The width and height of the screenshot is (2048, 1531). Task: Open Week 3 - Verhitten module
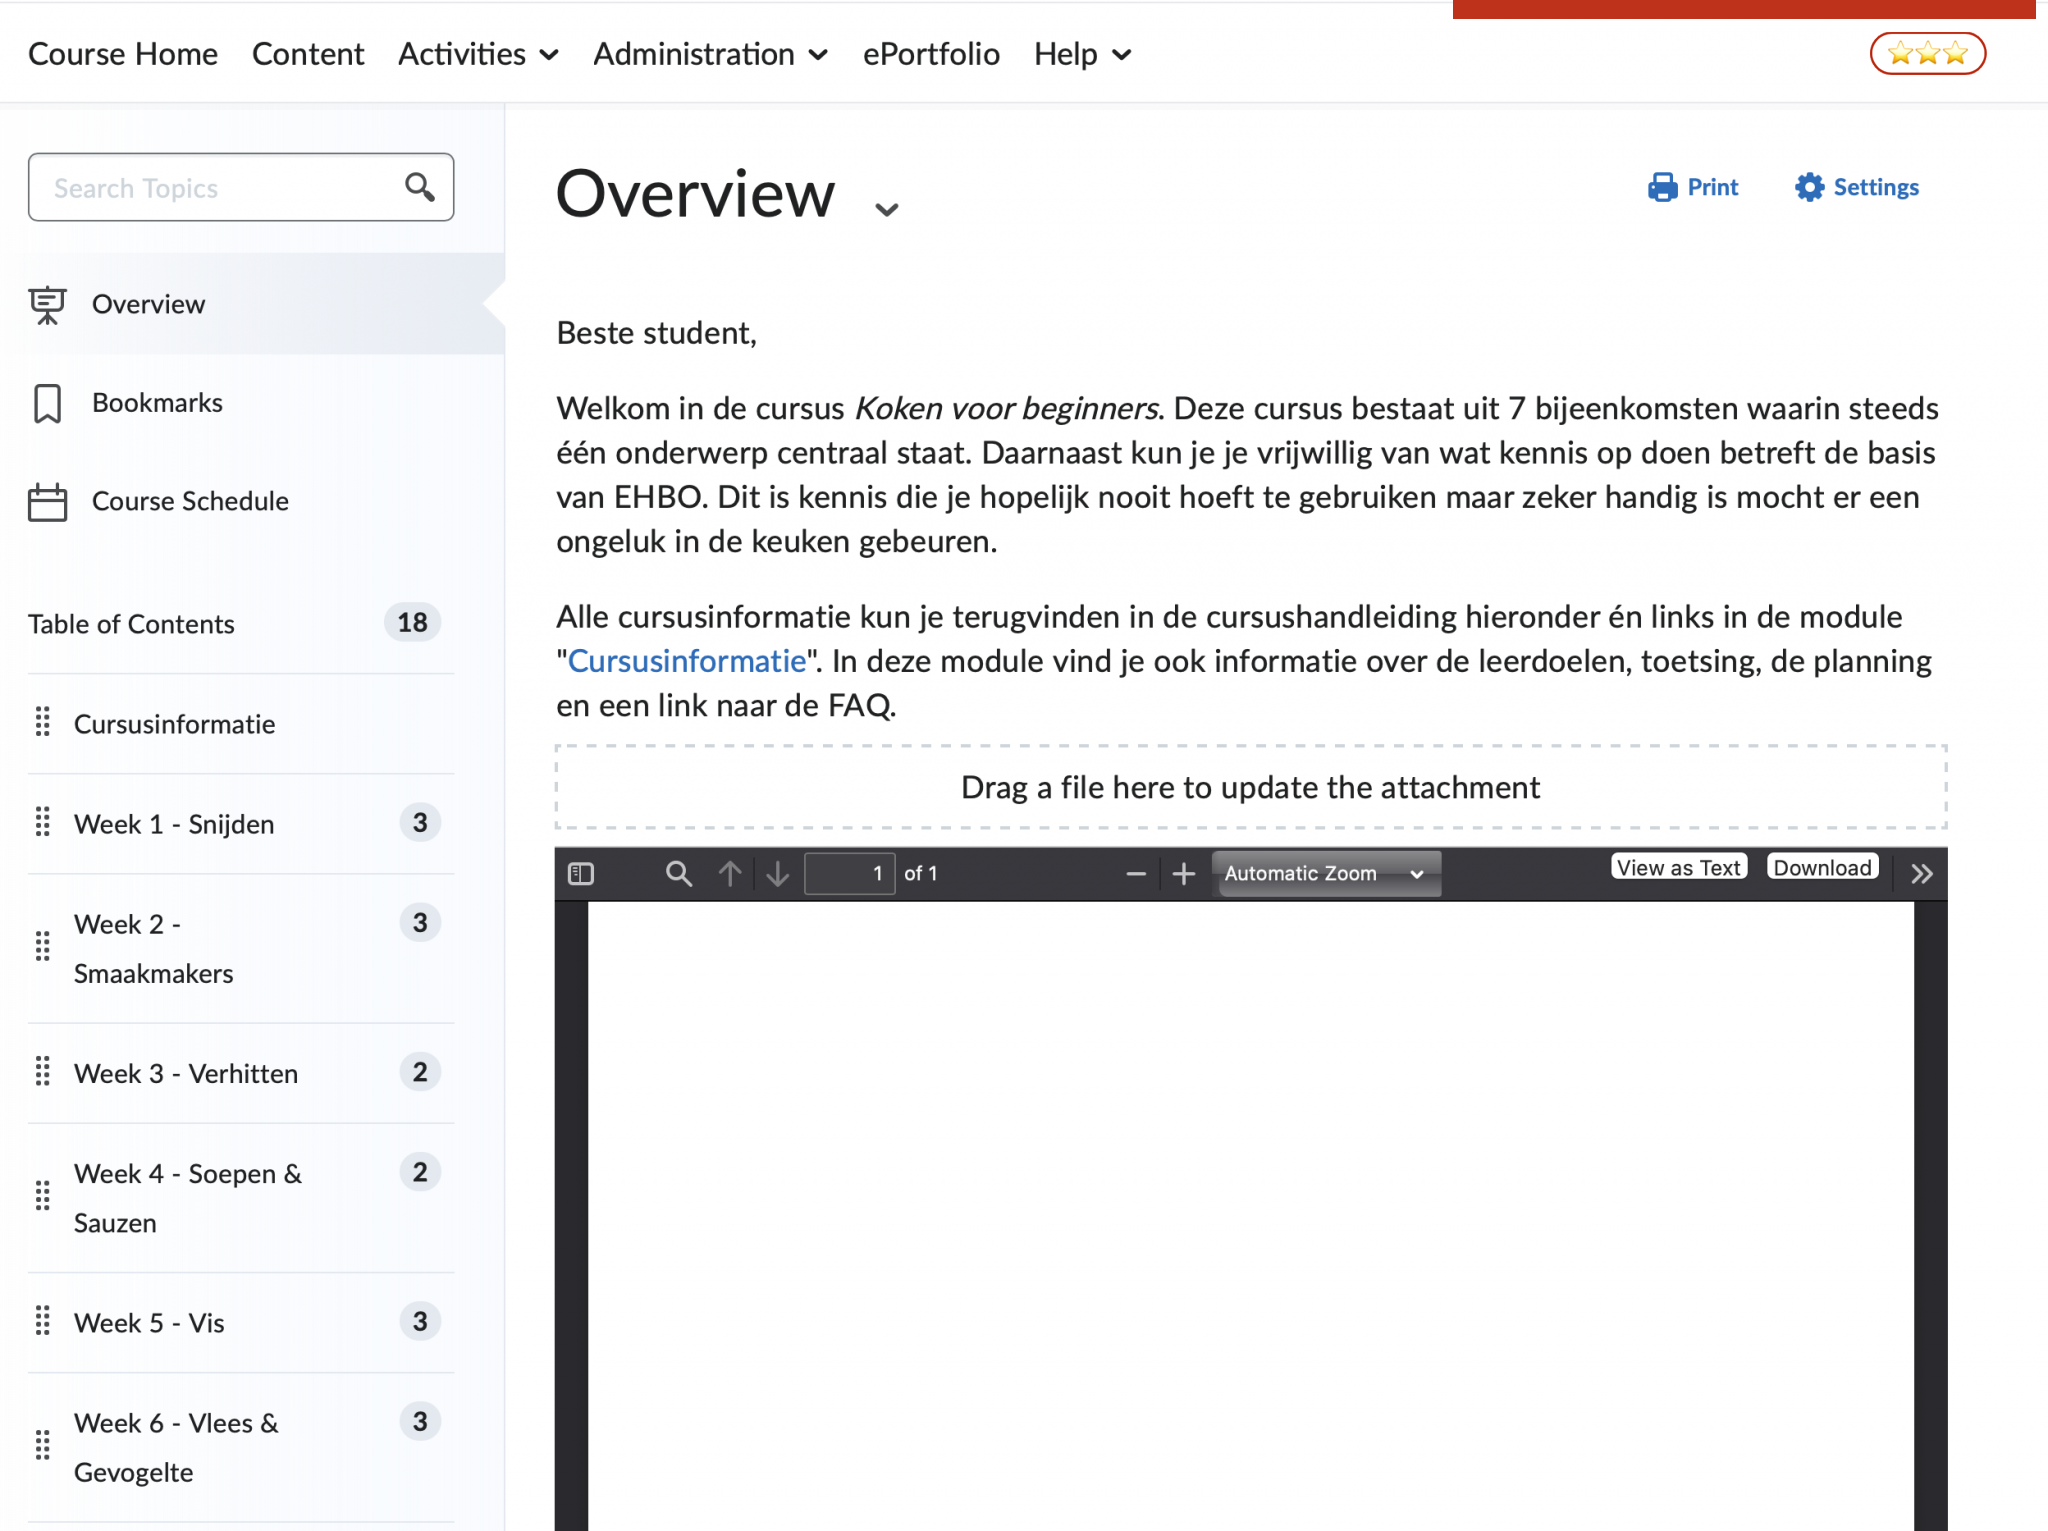186,1073
